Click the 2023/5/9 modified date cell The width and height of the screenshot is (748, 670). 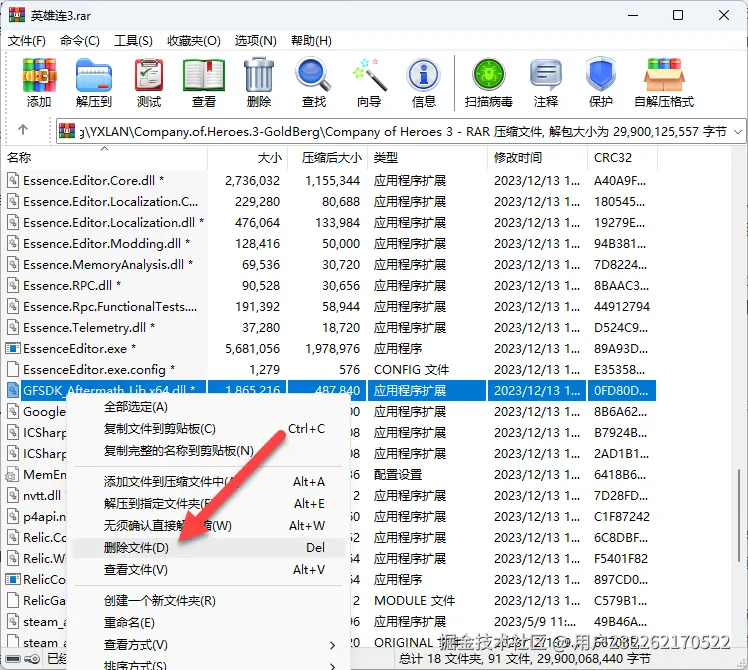pyautogui.click(x=535, y=621)
